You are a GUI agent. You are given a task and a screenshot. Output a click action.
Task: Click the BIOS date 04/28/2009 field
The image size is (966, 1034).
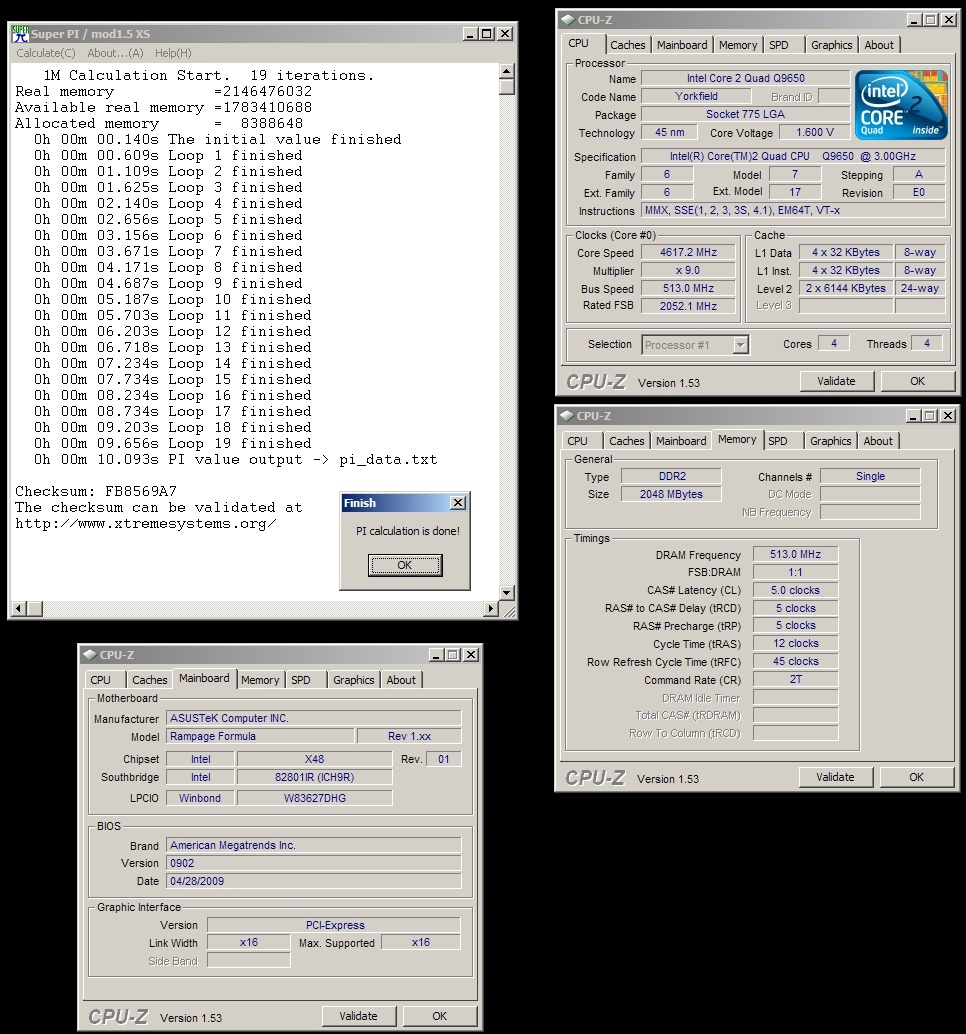pyautogui.click(x=314, y=881)
